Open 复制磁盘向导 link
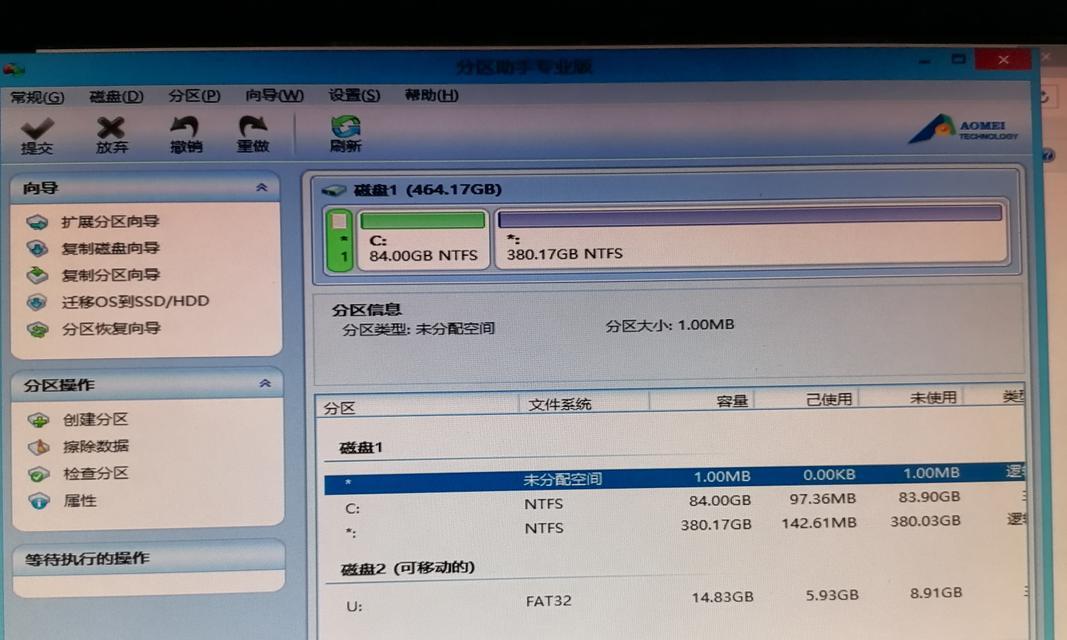Image resolution: width=1067 pixels, height=640 pixels. pyautogui.click(x=110, y=248)
